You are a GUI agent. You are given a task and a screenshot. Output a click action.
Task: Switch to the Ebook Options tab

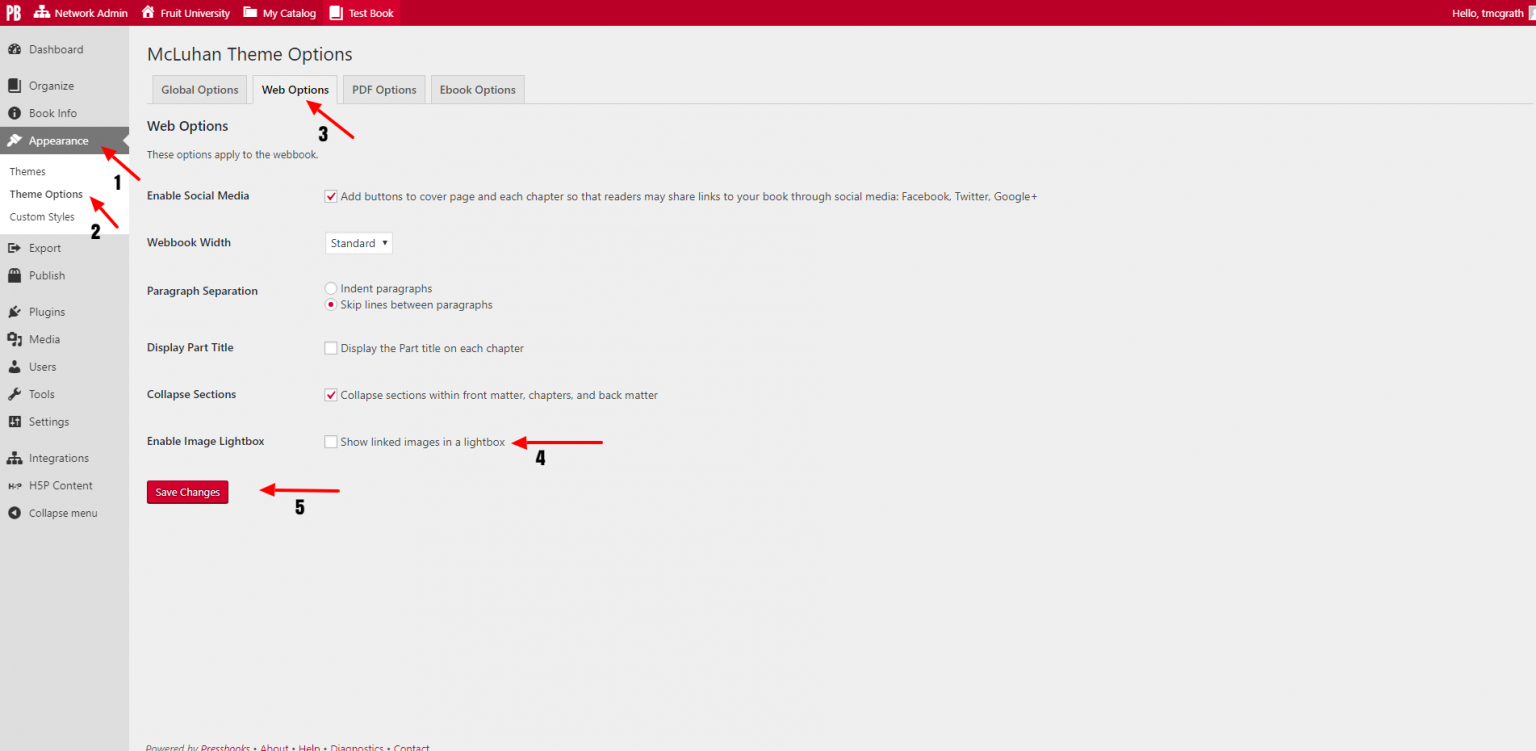[x=478, y=90]
